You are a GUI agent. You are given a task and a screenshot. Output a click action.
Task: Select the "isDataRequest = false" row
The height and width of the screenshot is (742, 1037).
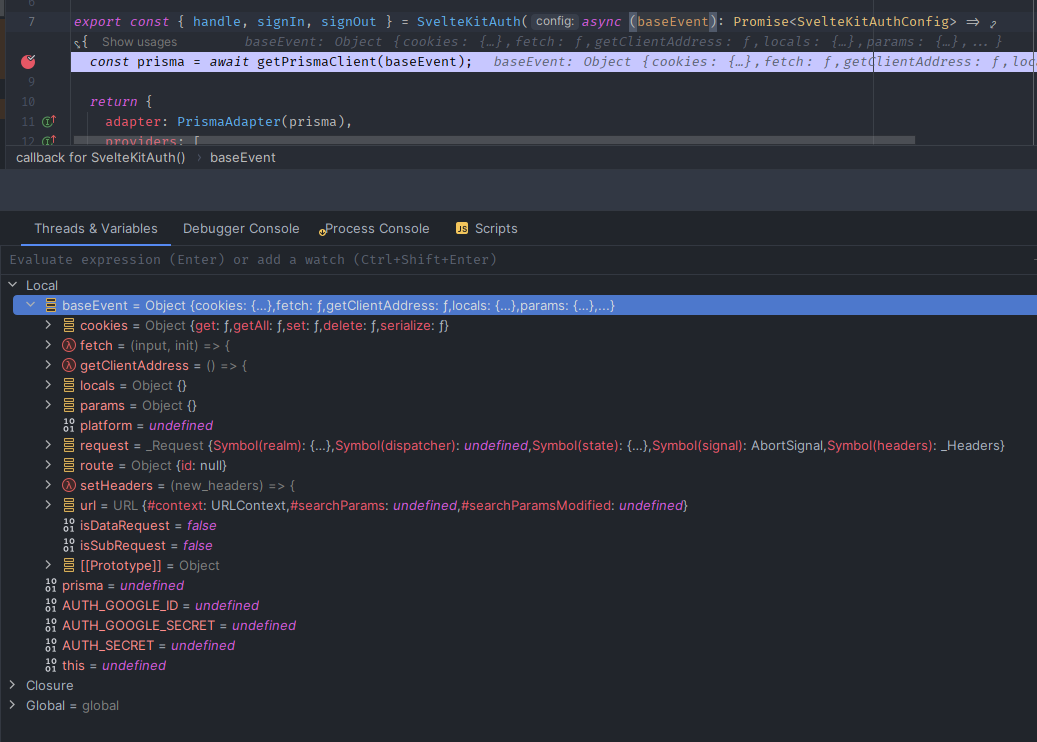click(x=518, y=526)
